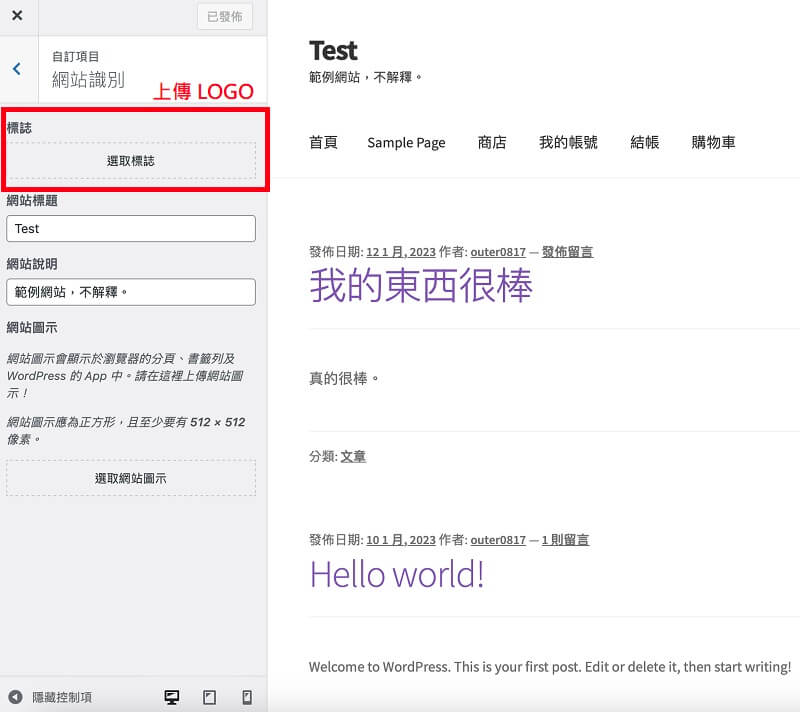Click 選取網站圖示 to pick site icon
Viewport: 800px width, 712px height.
tap(131, 478)
